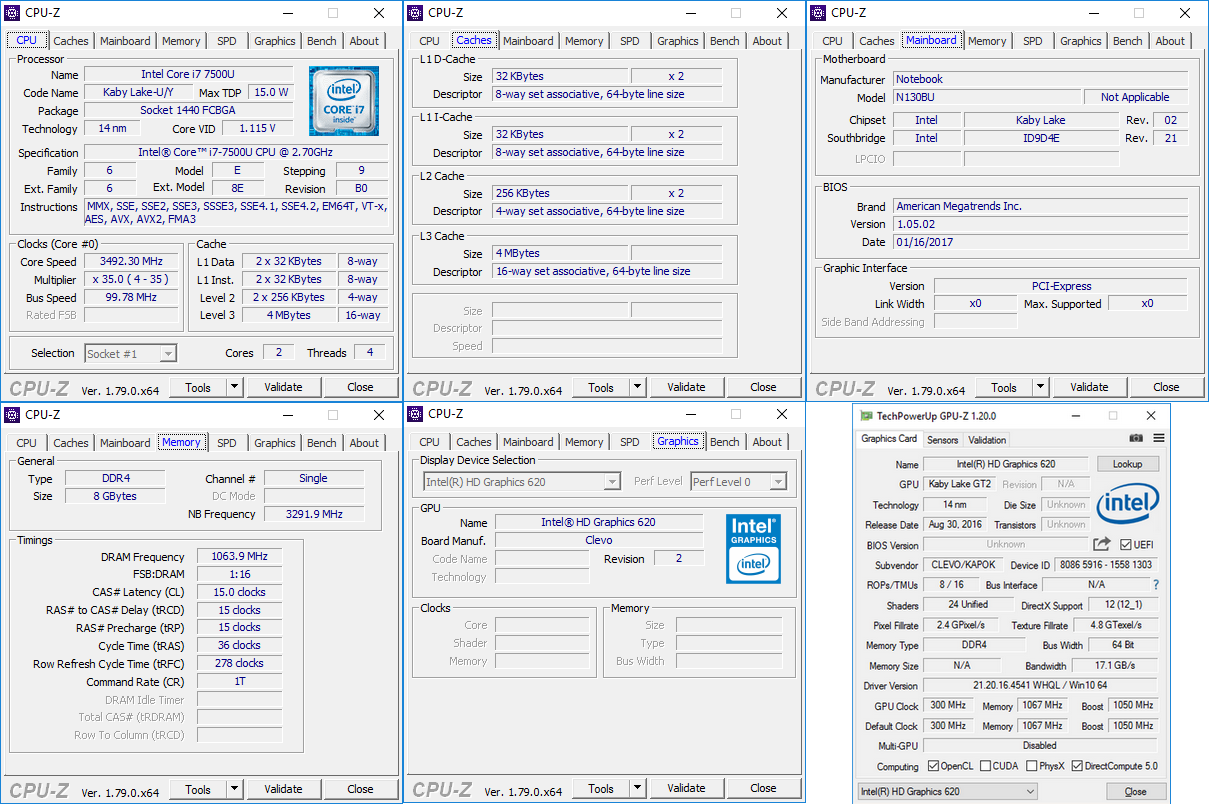Select the Graphics Card tab in GPU-Z
This screenshot has height=804, width=1210.
tap(889, 439)
